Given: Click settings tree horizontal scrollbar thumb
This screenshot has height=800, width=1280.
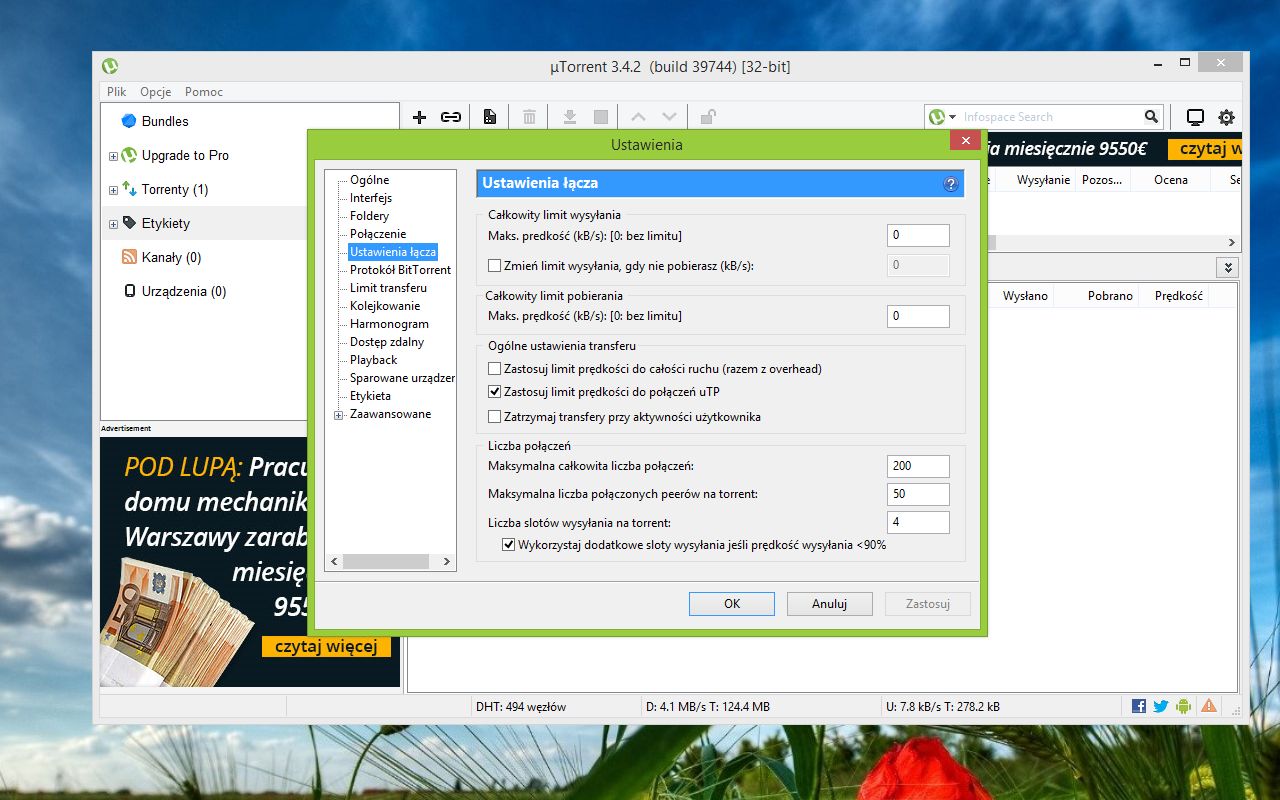Looking at the screenshot, I should [x=385, y=562].
